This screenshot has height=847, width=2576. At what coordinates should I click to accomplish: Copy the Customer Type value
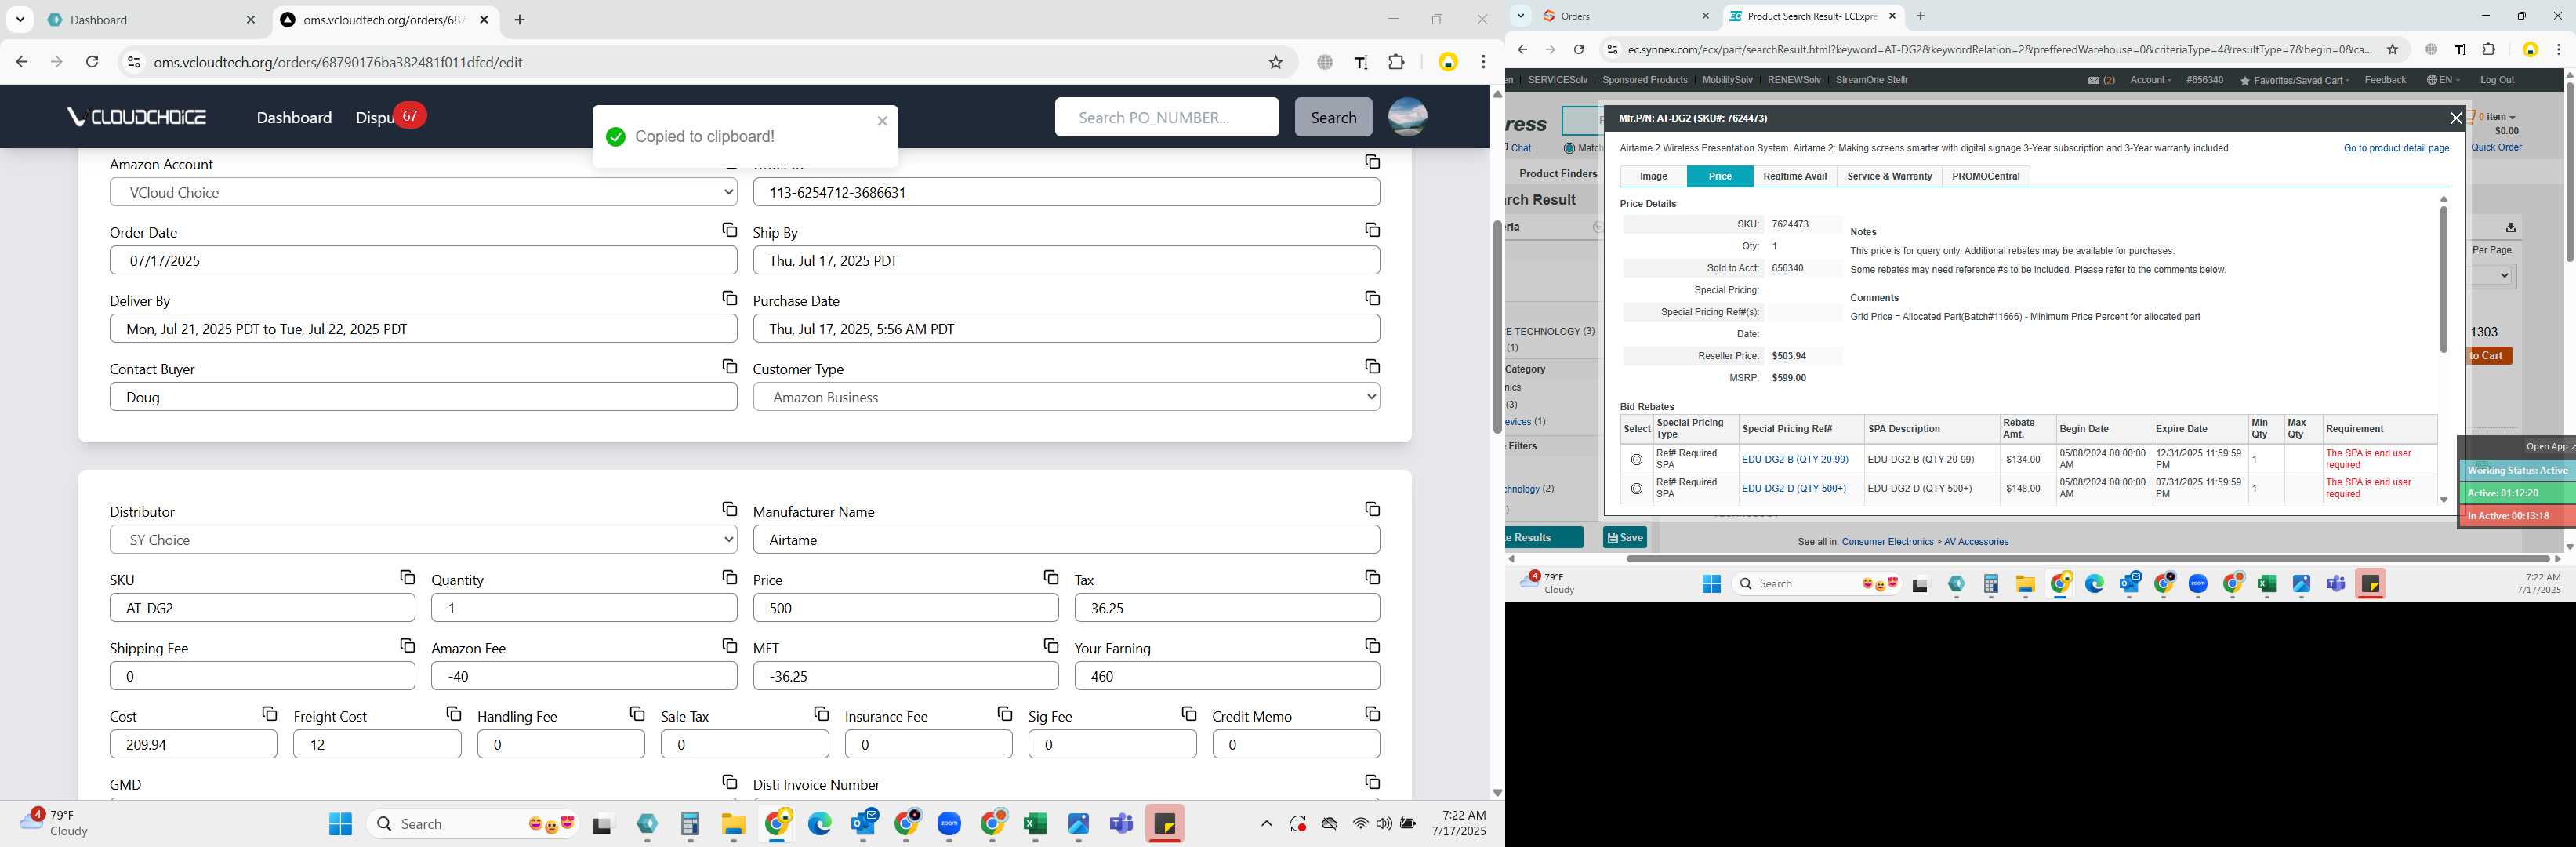tap(1372, 366)
